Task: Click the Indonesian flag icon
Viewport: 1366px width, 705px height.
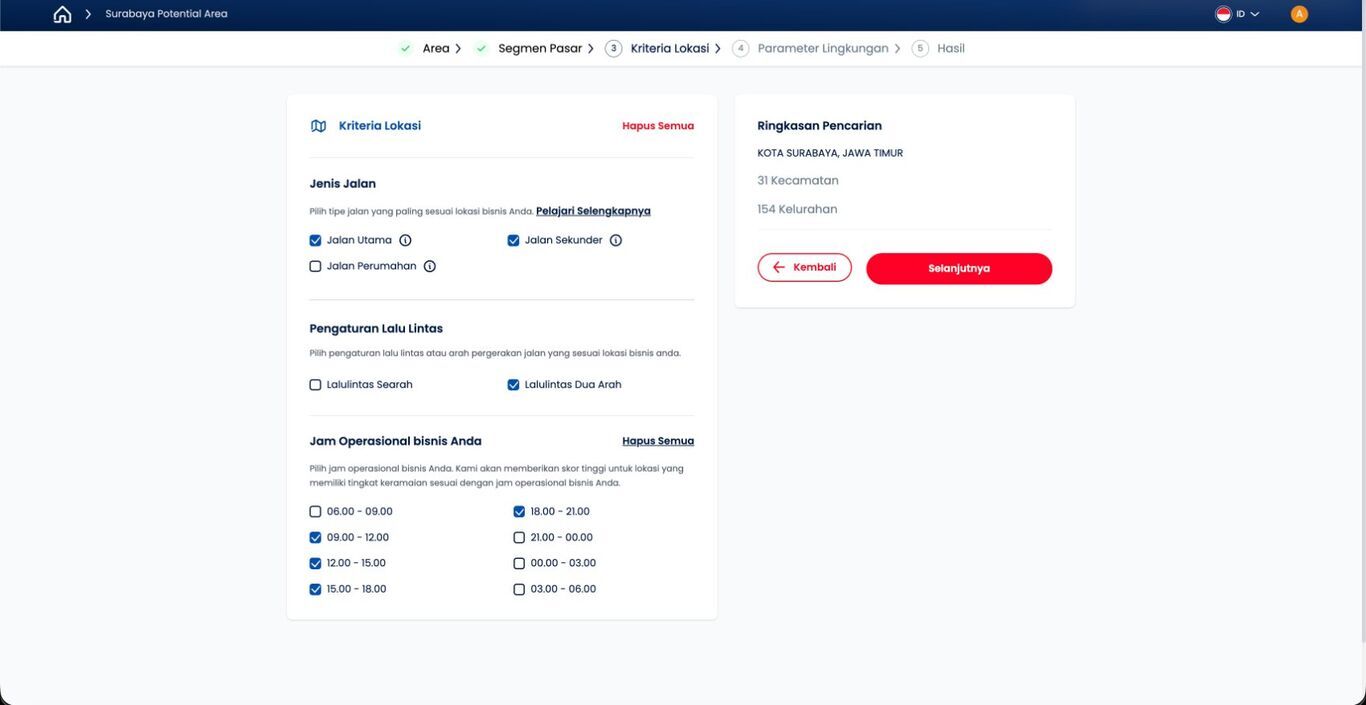Action: [1223, 14]
